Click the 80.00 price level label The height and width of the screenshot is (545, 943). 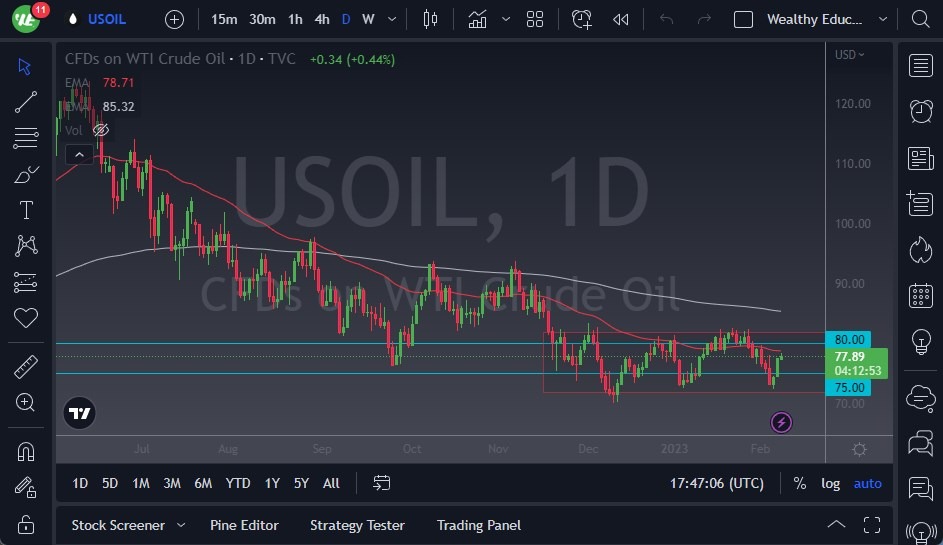click(848, 339)
